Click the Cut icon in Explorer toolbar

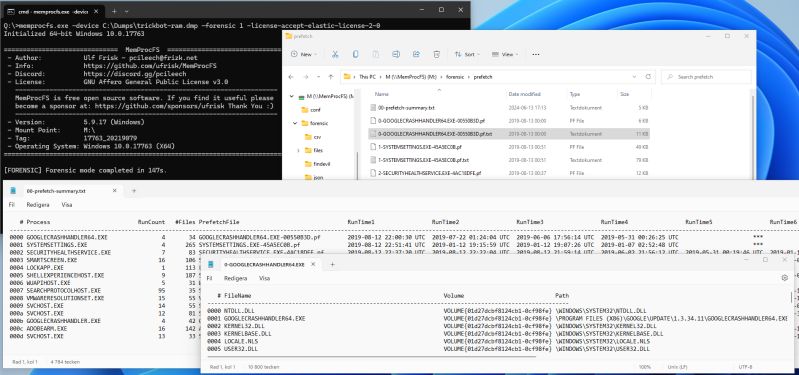tap(335, 55)
